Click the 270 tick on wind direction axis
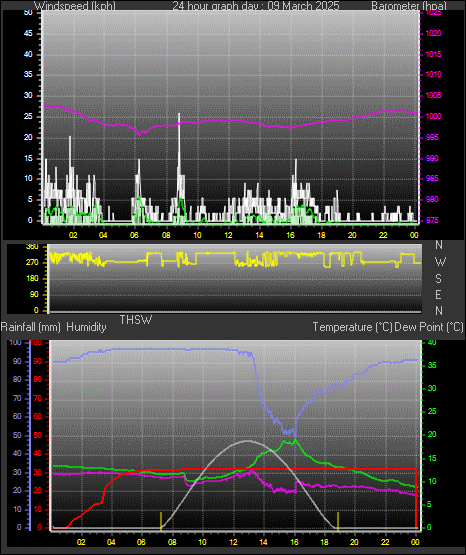Screen dimensions: 466x555 33,262
